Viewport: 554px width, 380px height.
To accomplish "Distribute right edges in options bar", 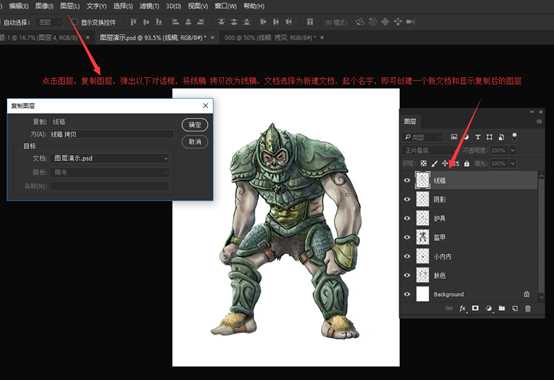I will click(288, 22).
